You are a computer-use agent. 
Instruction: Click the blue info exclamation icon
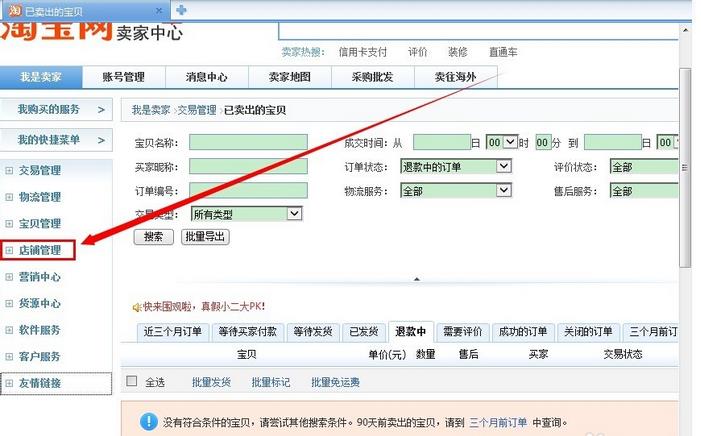click(x=148, y=421)
